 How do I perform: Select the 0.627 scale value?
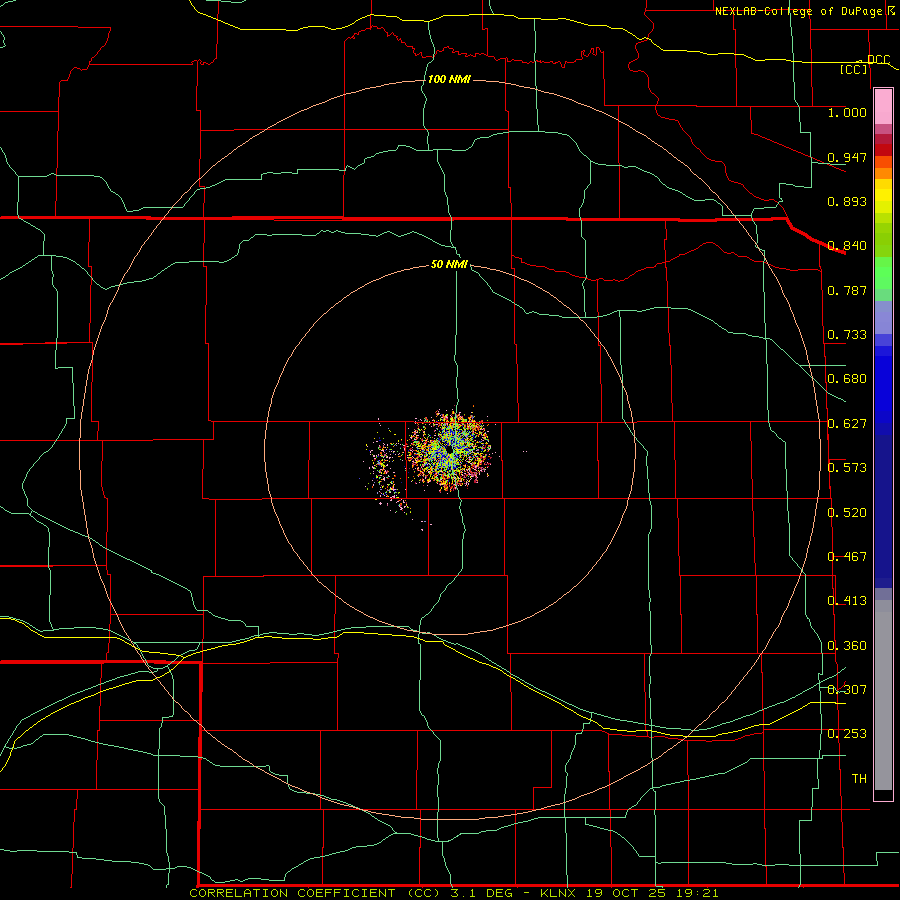pyautogui.click(x=847, y=424)
